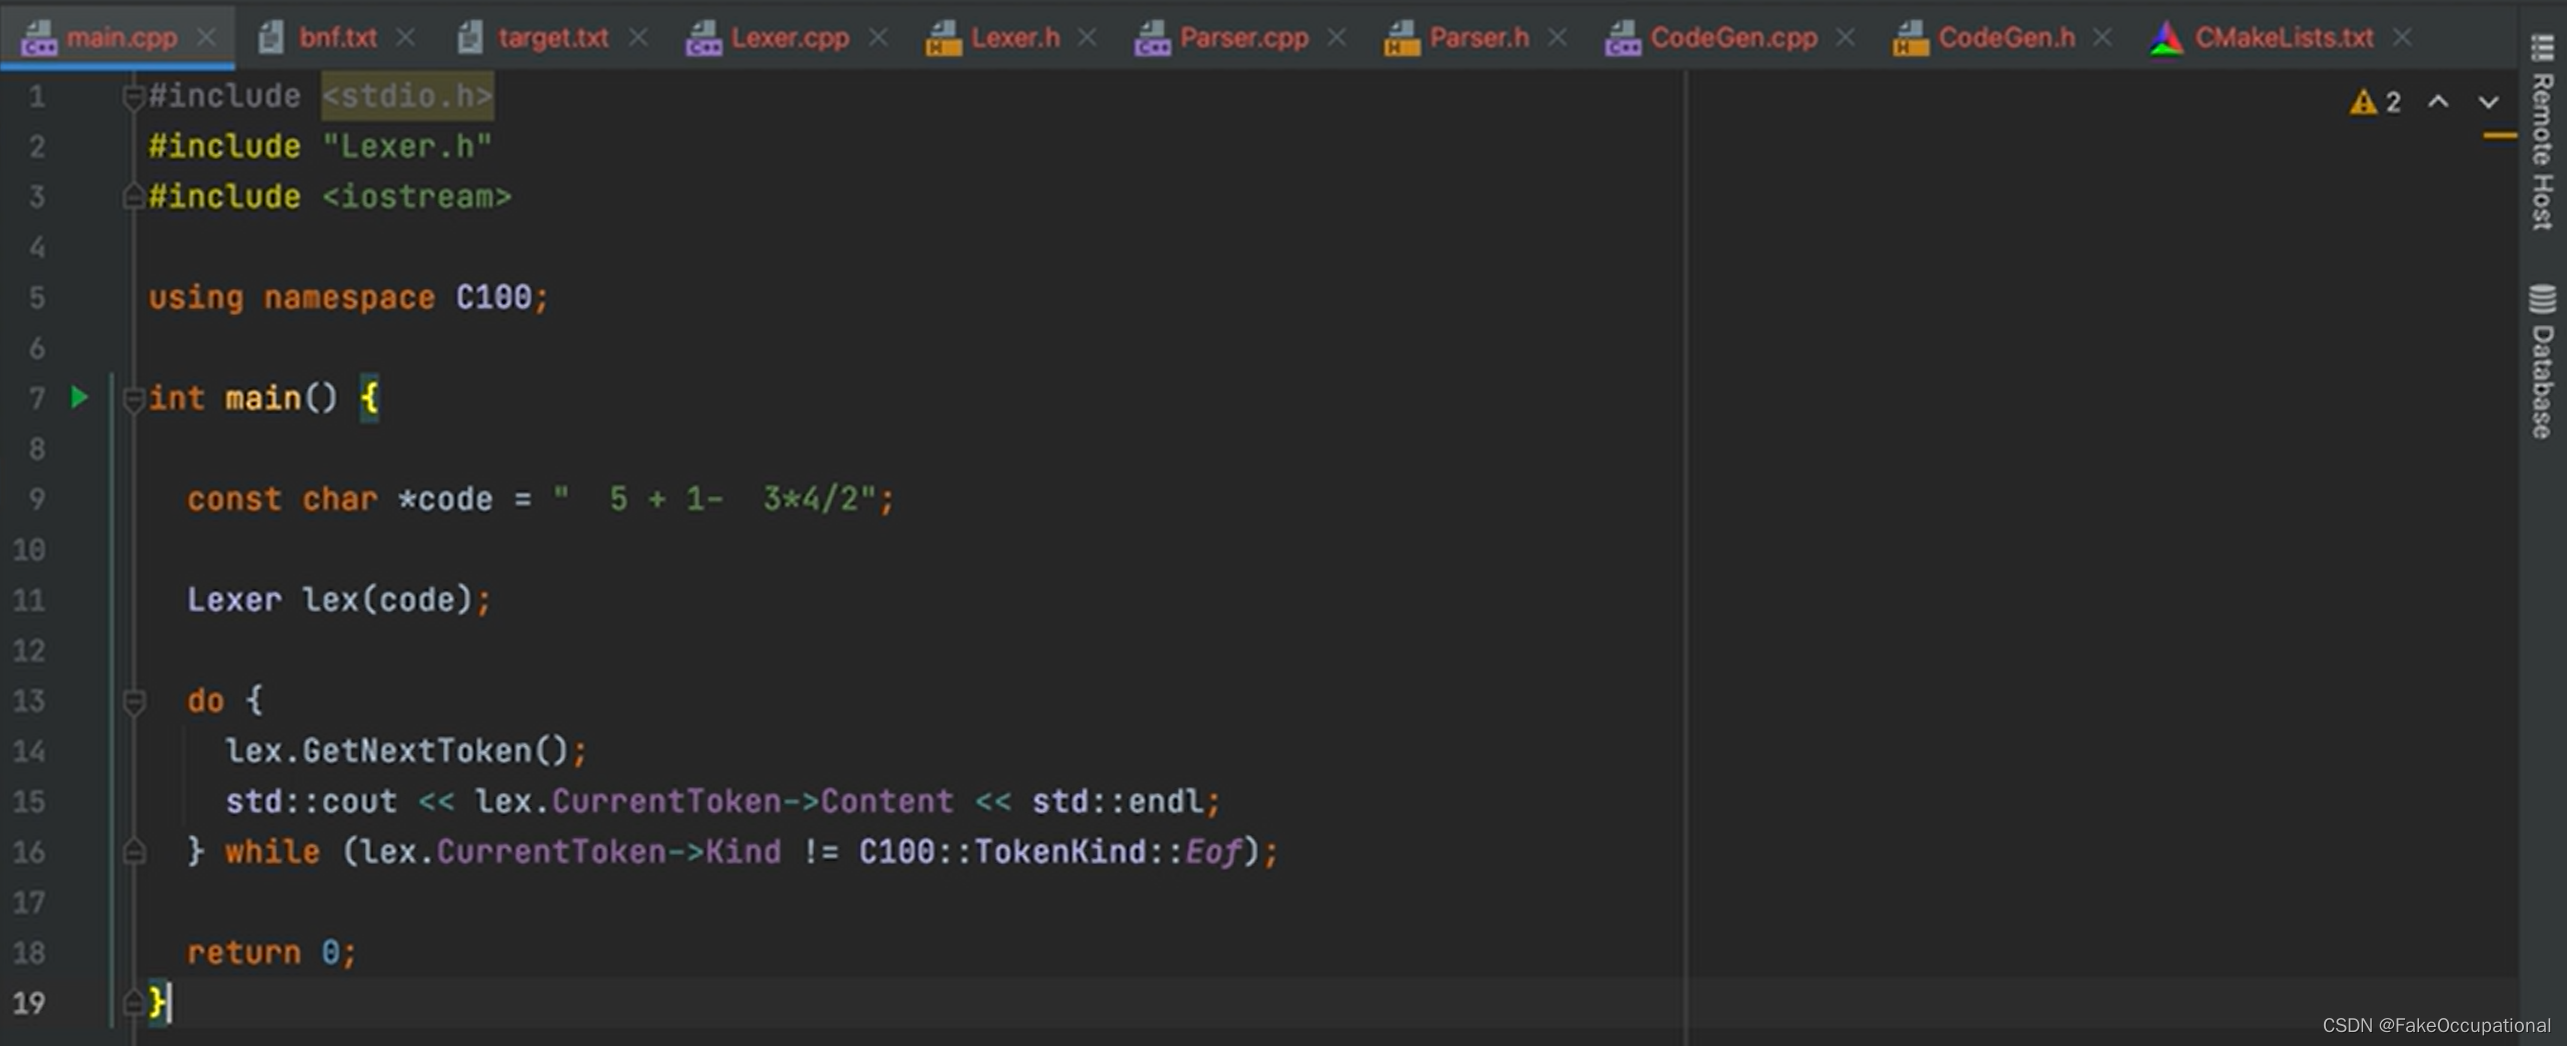This screenshot has width=2567, height=1046.
Task: Collapse the main function fold at line 7
Action: point(133,399)
